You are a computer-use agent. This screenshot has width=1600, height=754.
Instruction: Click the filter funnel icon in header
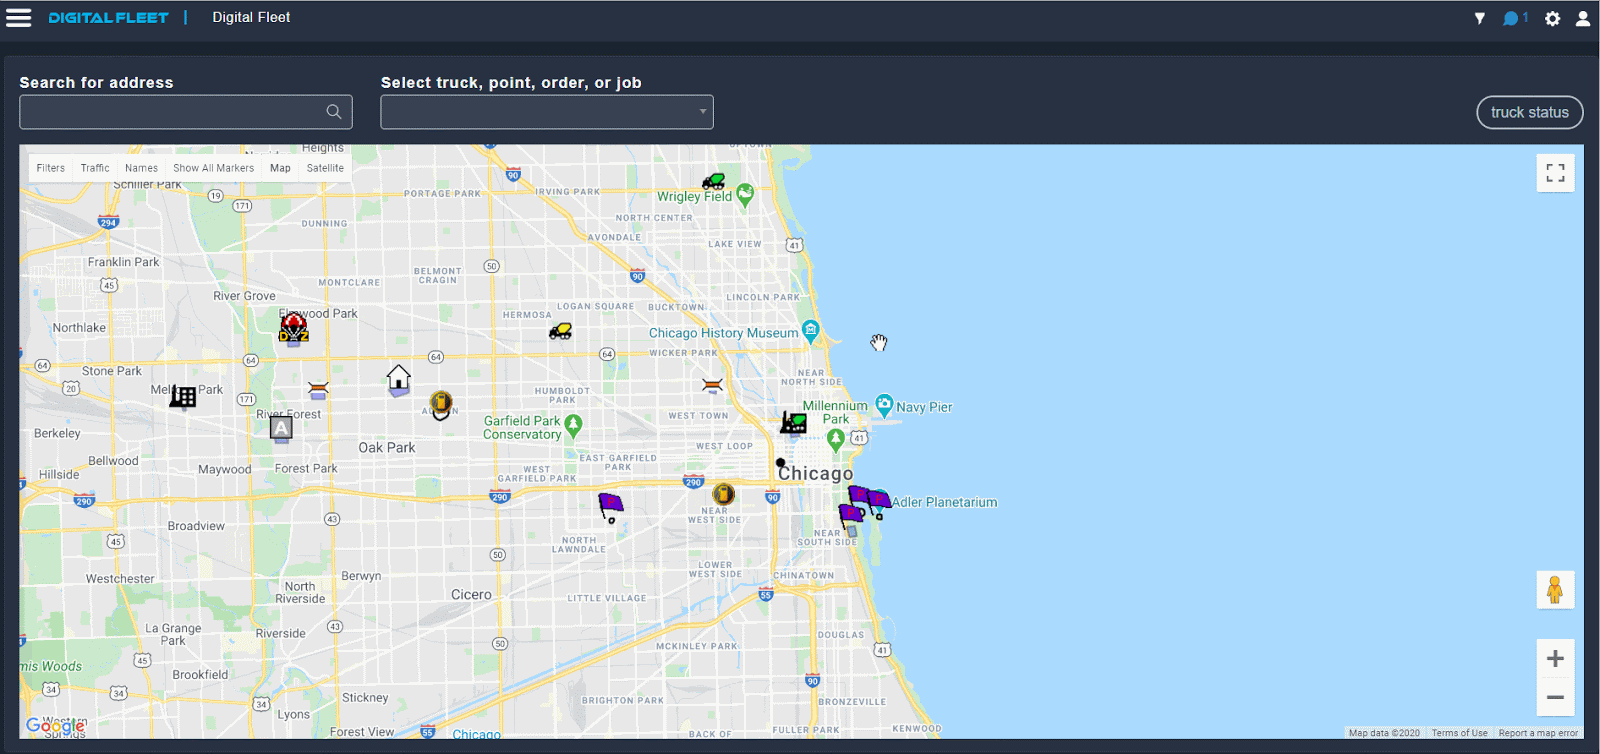point(1480,18)
